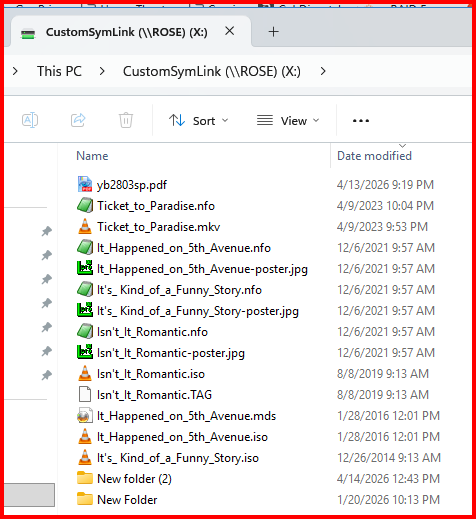Viewport: 476px width, 519px height.
Task: Click the Share toolbar icon
Action: (78, 120)
